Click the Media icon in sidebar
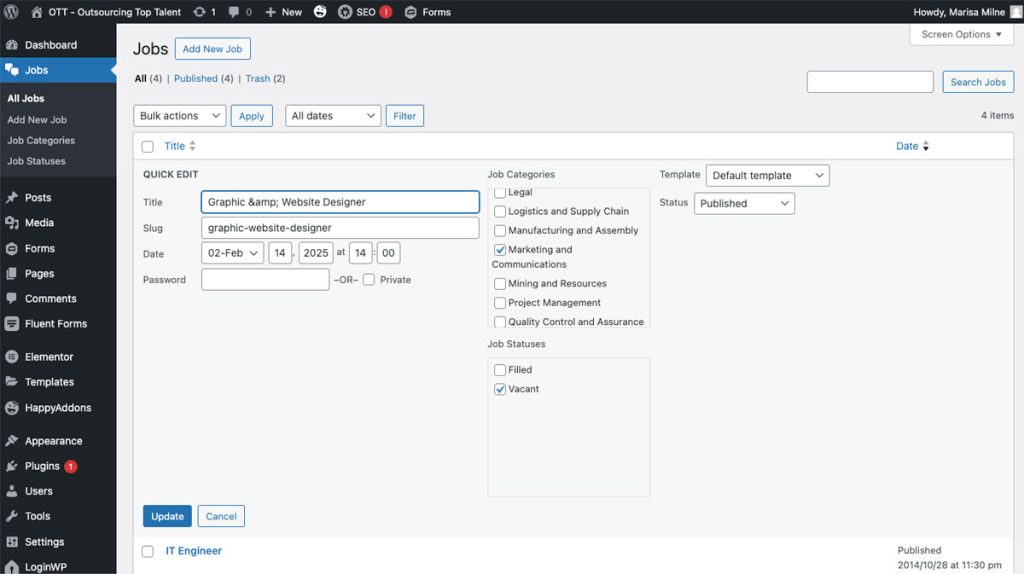This screenshot has width=1024, height=574. [x=12, y=223]
